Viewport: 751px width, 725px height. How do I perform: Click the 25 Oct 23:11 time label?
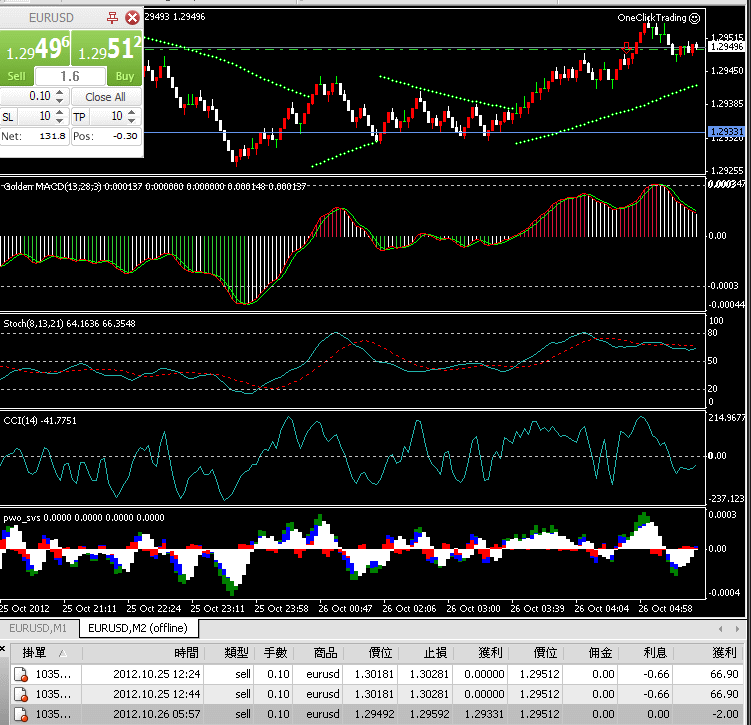pos(217,609)
